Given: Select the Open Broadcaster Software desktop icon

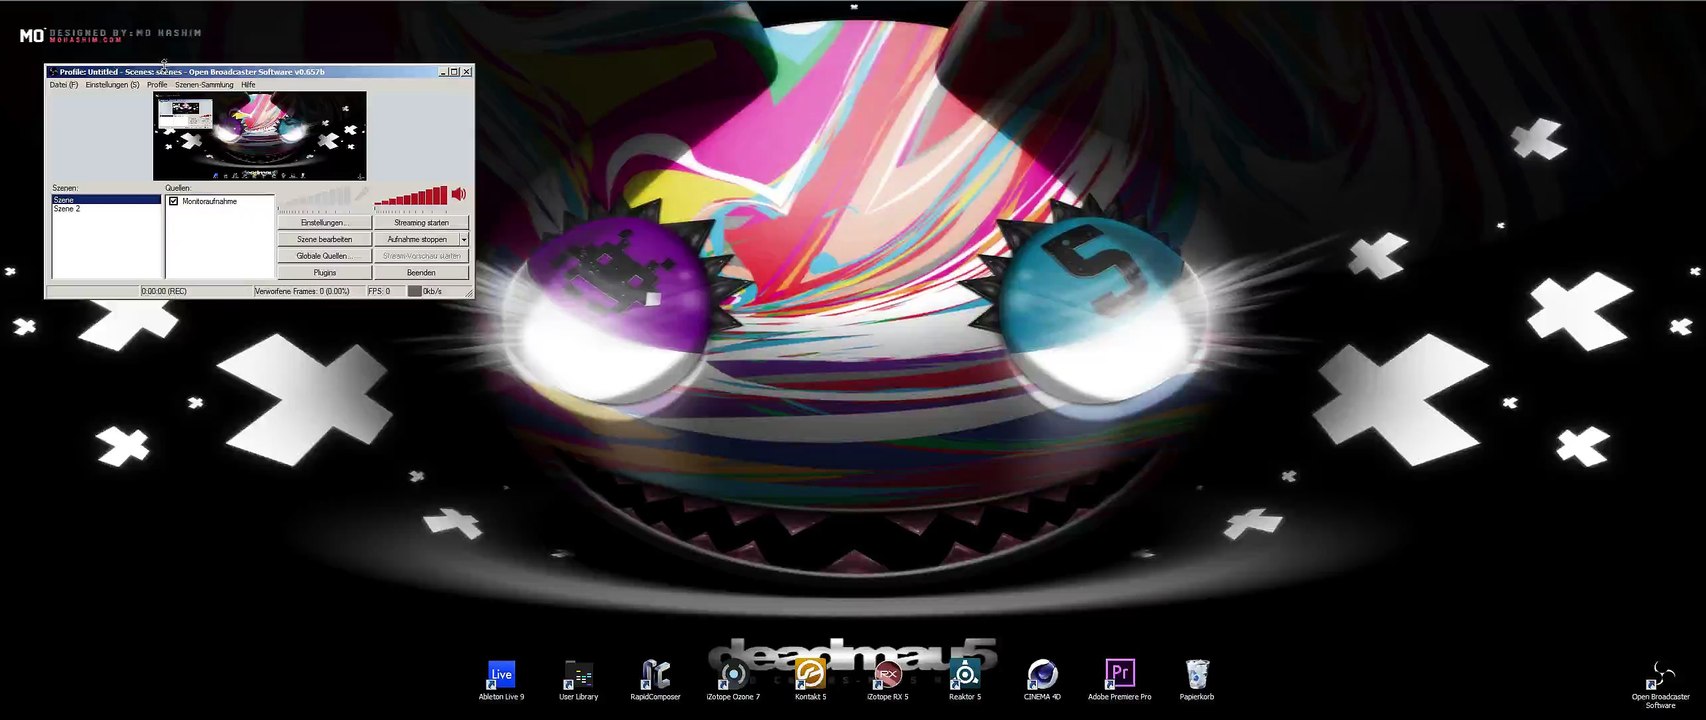Looking at the screenshot, I should pos(1660,685).
